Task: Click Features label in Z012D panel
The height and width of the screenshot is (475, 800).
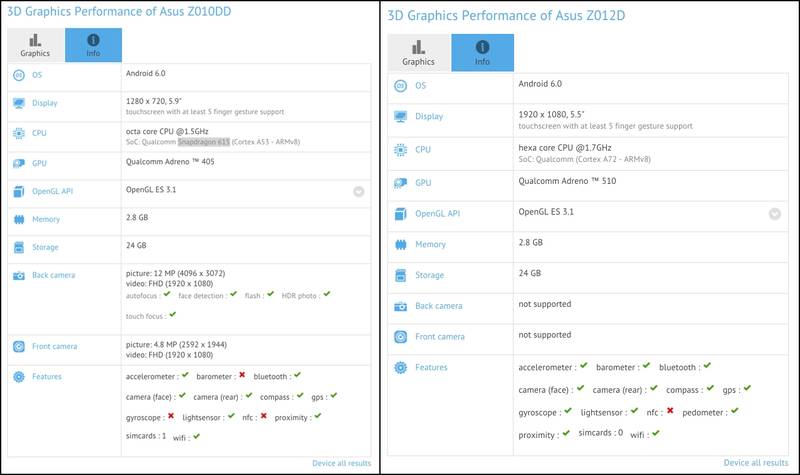Action: [x=431, y=367]
